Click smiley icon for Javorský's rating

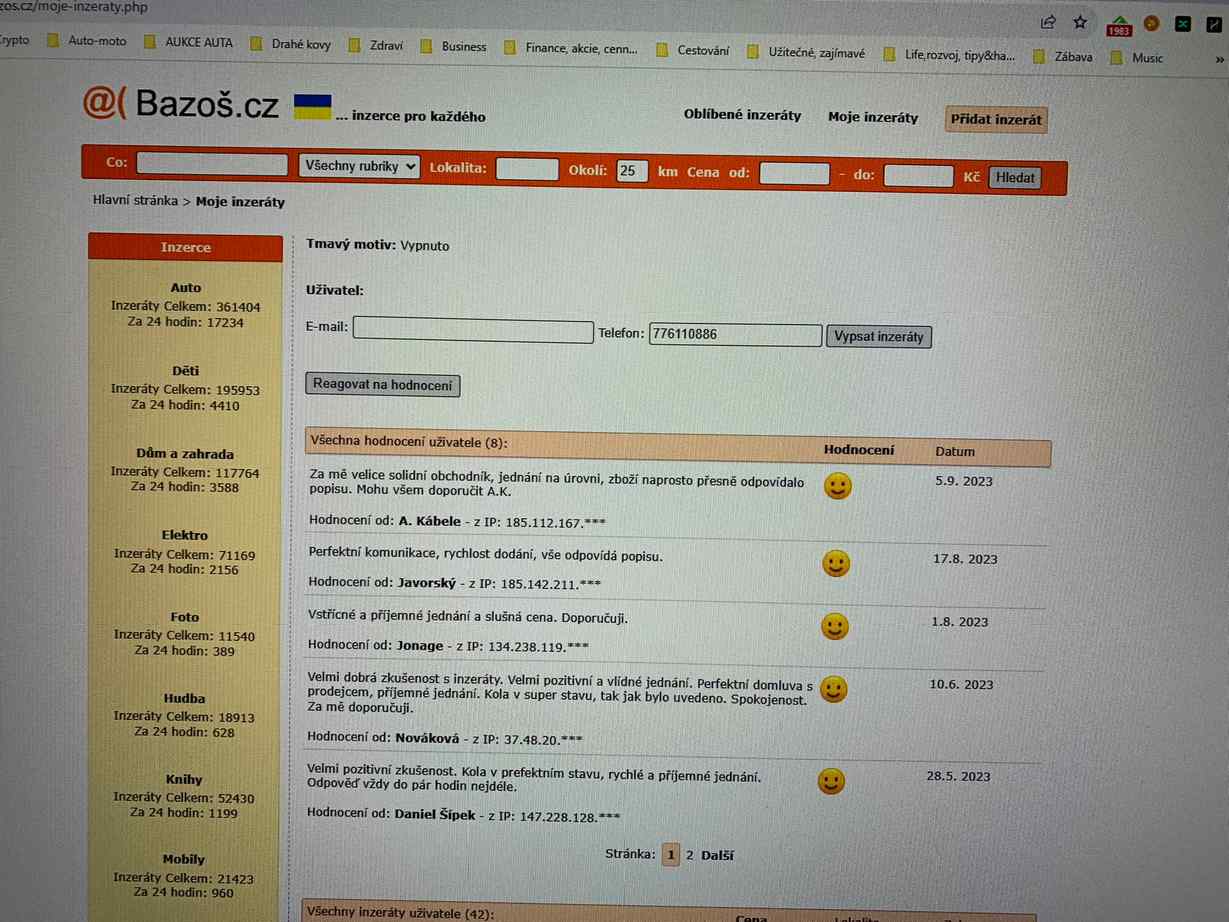(x=836, y=564)
